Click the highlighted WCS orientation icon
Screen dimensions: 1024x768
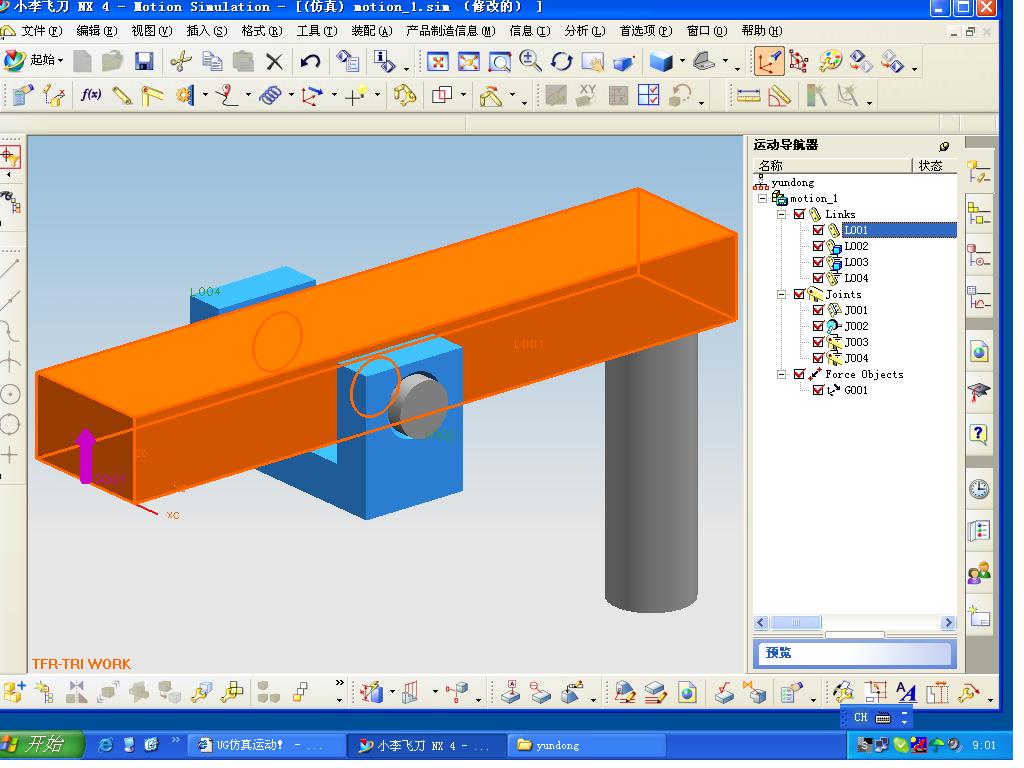click(x=769, y=61)
